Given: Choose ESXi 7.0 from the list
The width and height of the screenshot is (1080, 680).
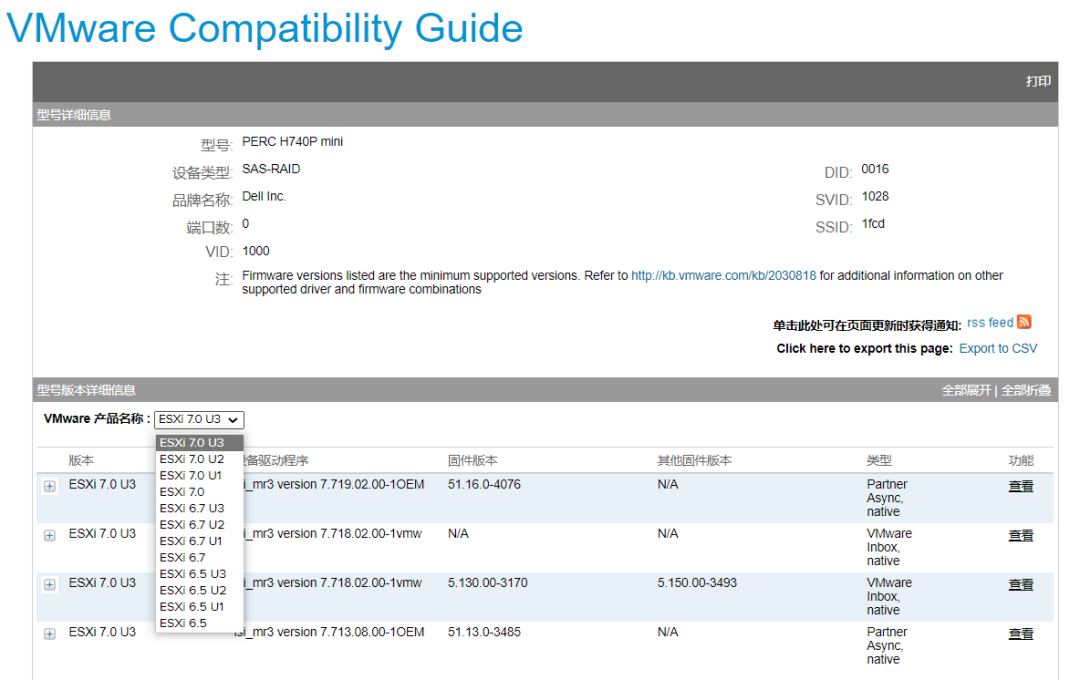Looking at the screenshot, I should coord(200,492).
